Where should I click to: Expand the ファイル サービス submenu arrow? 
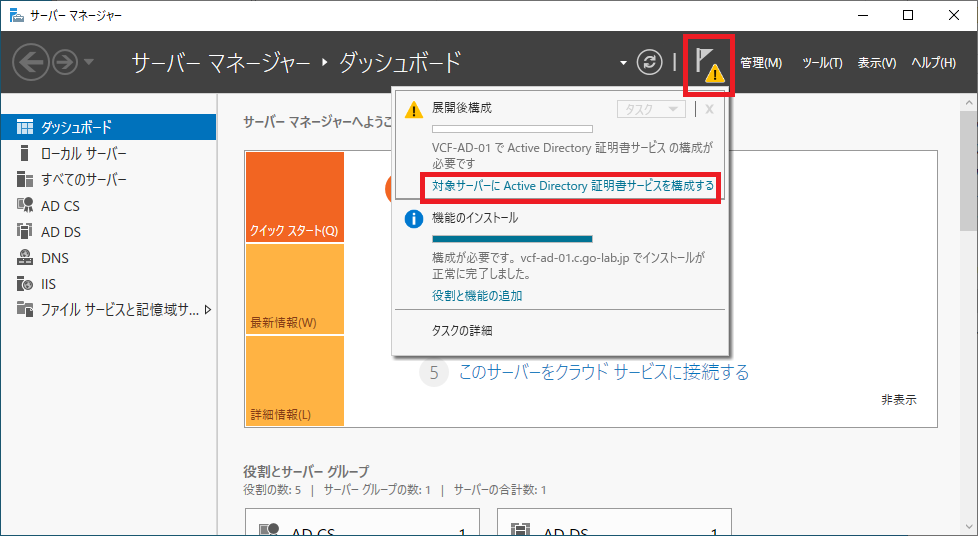208,309
